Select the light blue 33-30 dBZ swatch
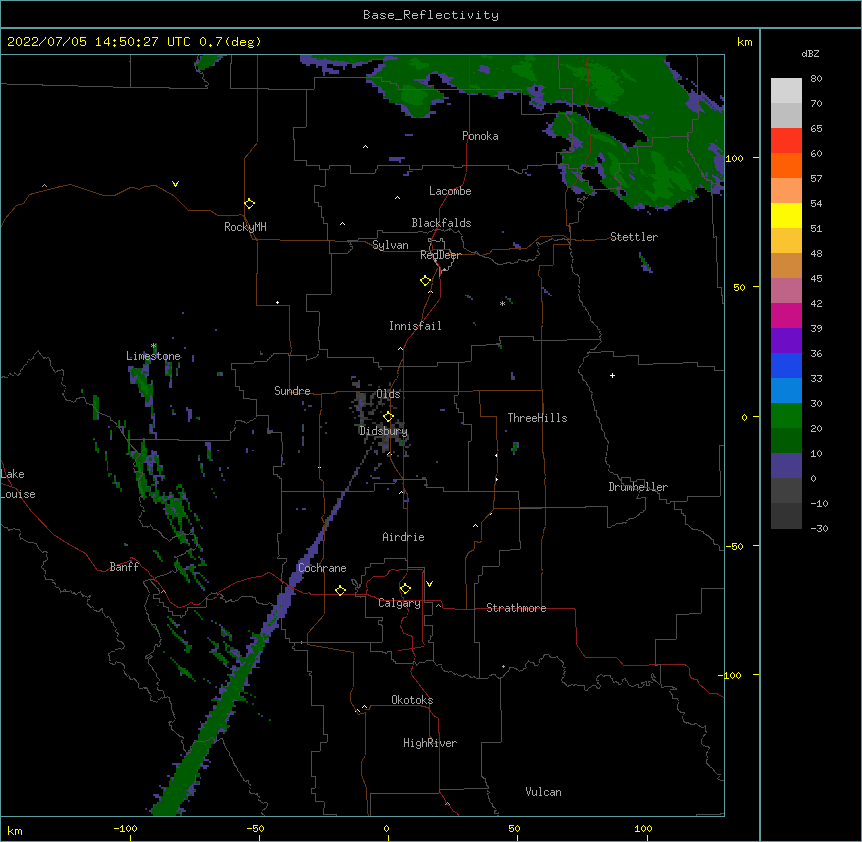This screenshot has width=862, height=842. coord(786,391)
